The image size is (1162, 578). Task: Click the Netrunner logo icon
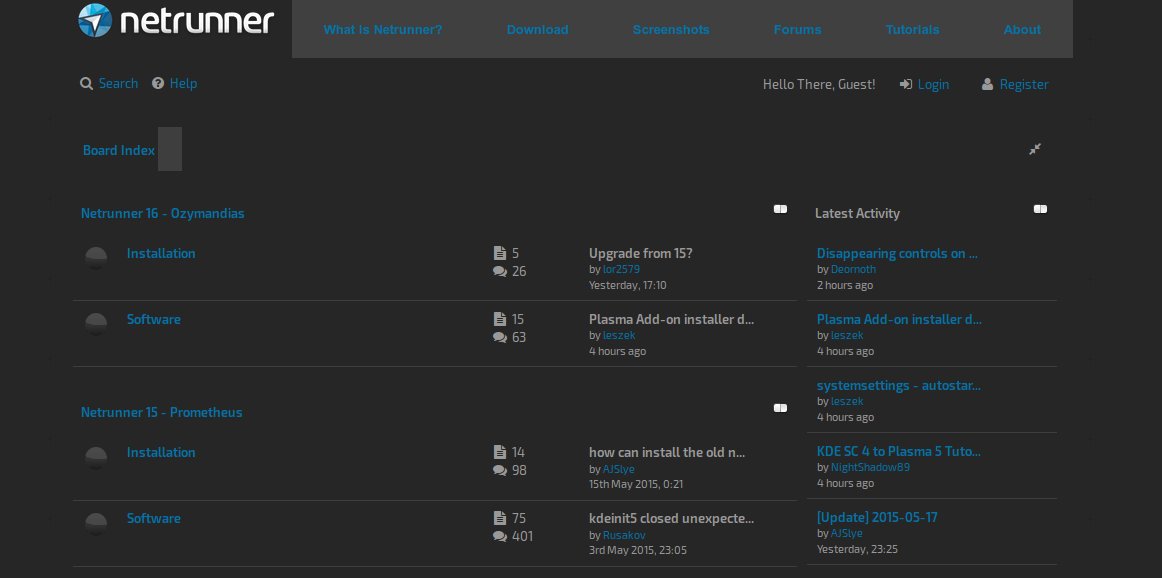point(95,20)
